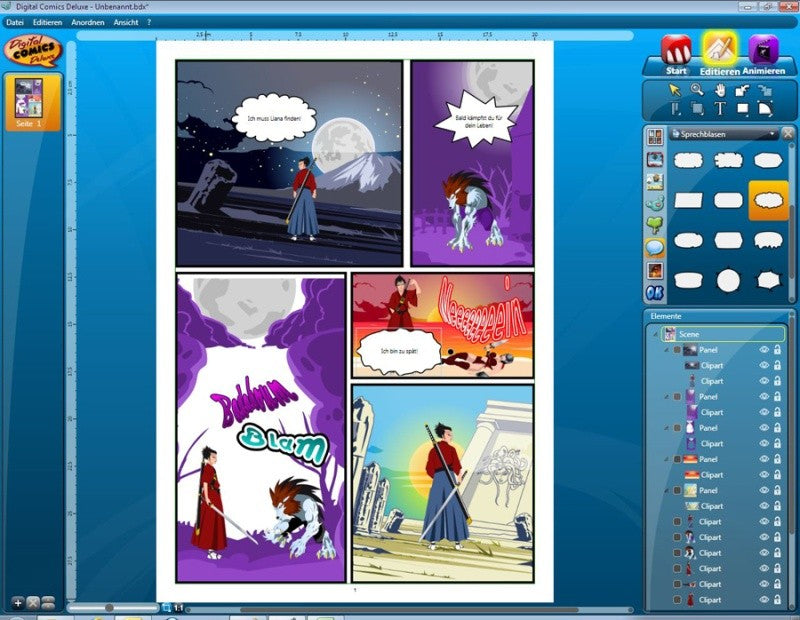Image resolution: width=800 pixels, height=620 pixels.
Task: Pick the spiky burst speech bubble
Action: [768, 280]
